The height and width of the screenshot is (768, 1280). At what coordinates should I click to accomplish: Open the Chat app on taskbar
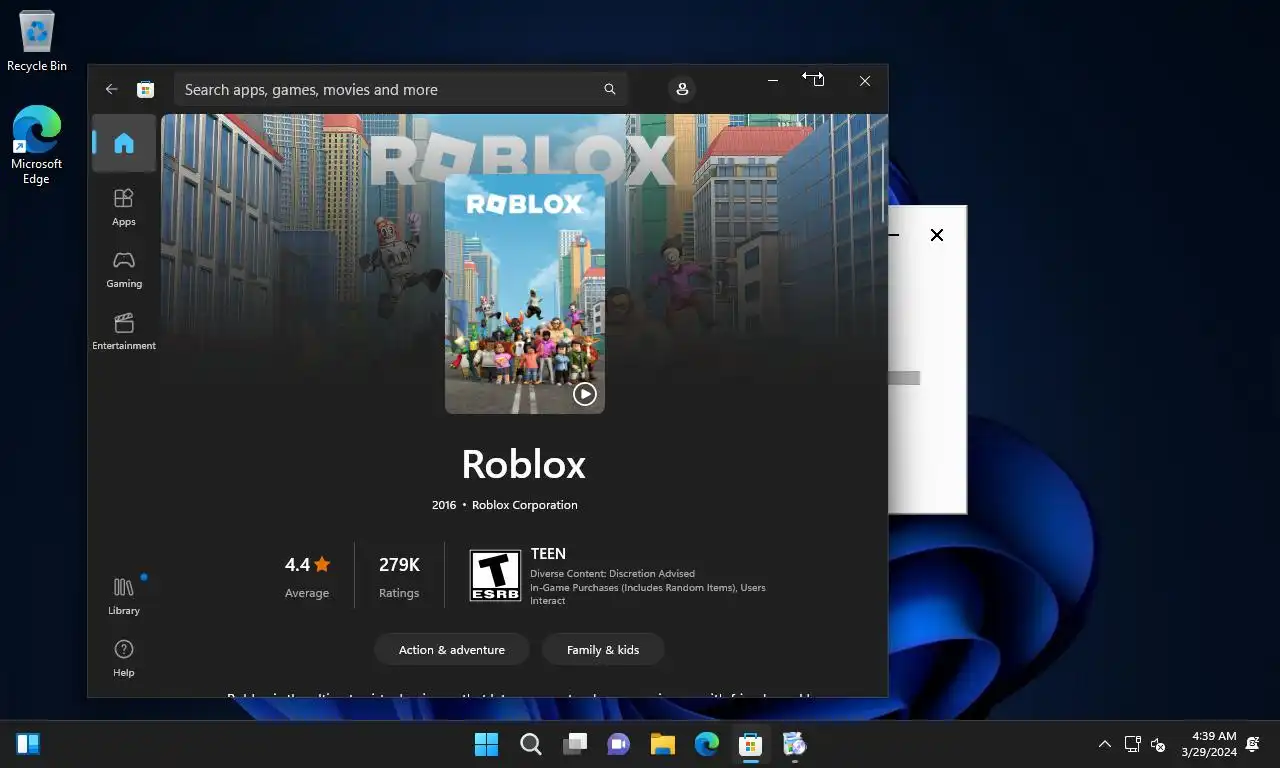click(619, 744)
